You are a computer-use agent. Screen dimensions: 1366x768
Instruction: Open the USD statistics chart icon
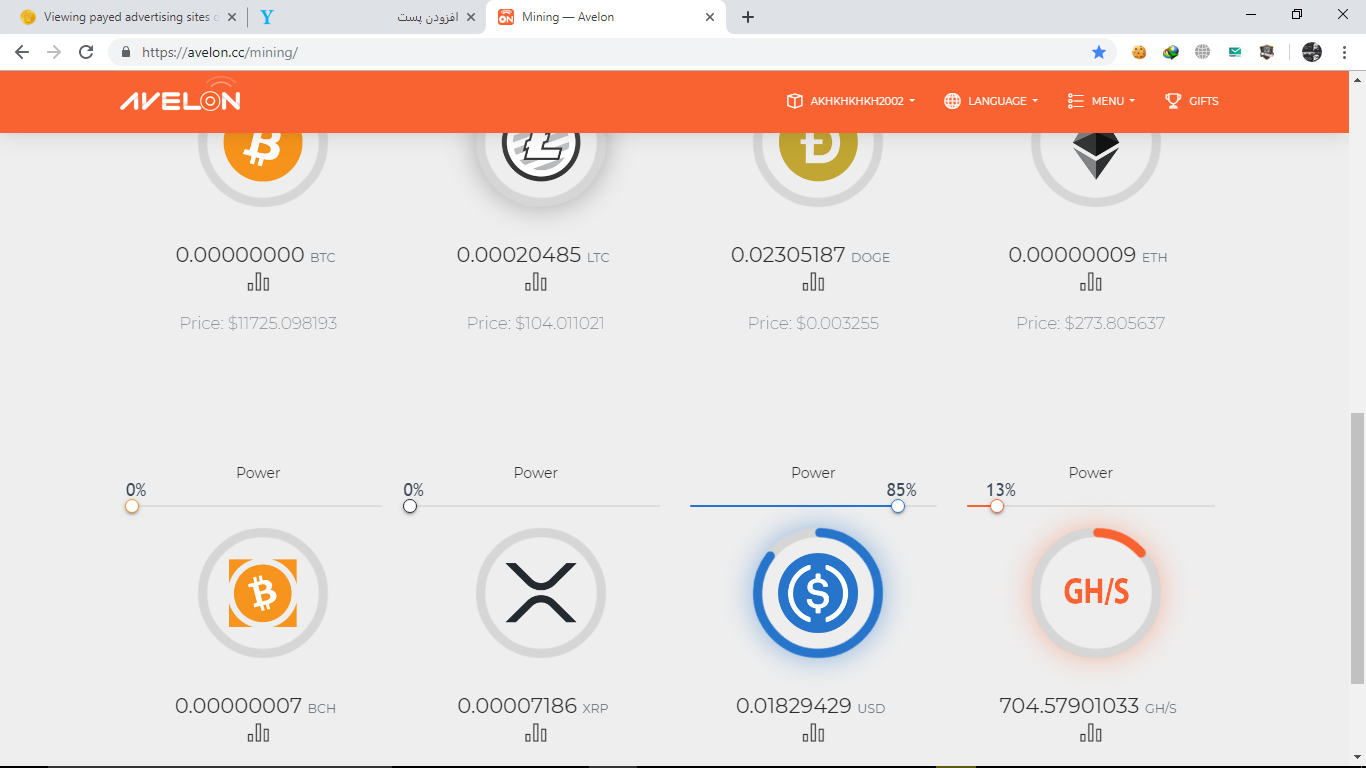[x=813, y=733]
